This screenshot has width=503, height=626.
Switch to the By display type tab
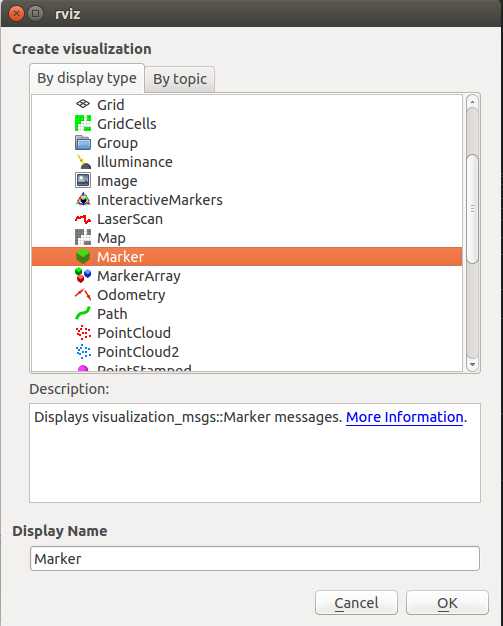(x=87, y=78)
